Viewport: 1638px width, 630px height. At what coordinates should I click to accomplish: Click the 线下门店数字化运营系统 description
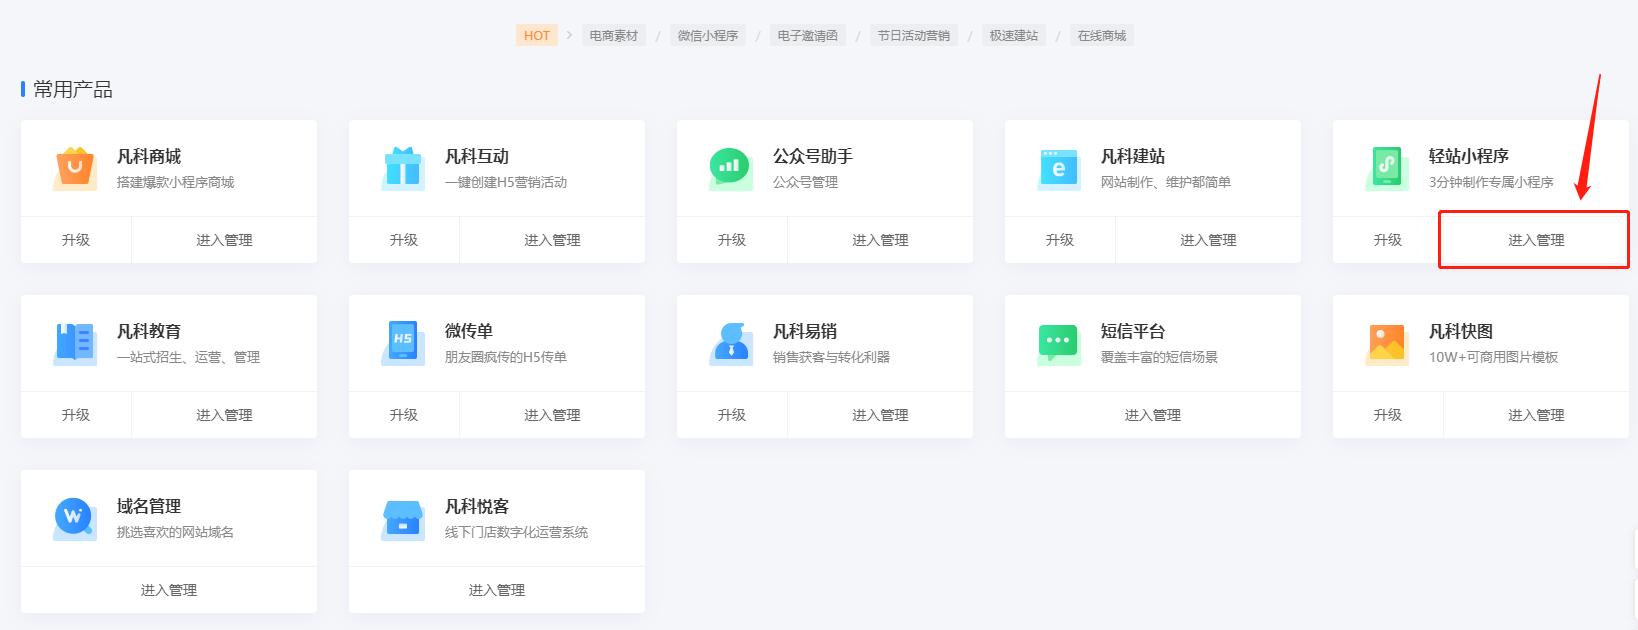click(516, 532)
